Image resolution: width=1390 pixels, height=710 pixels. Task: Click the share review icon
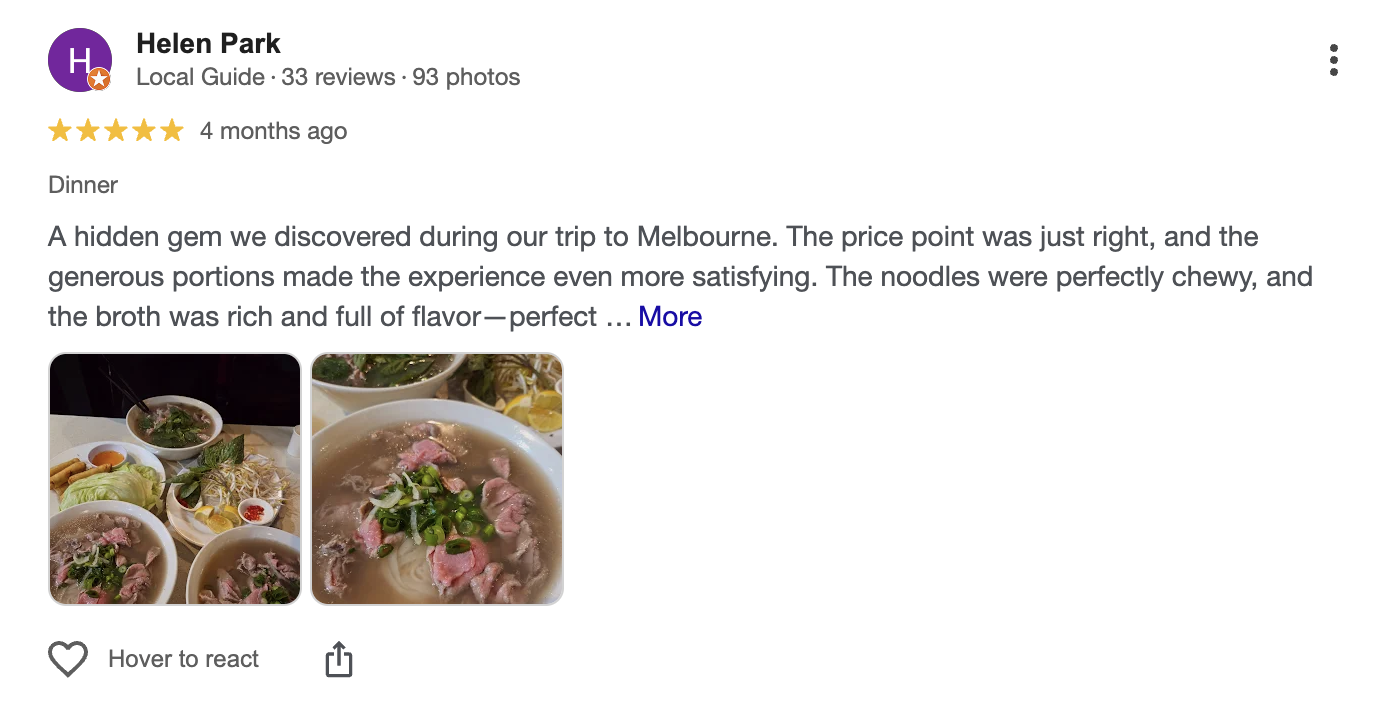coord(339,659)
